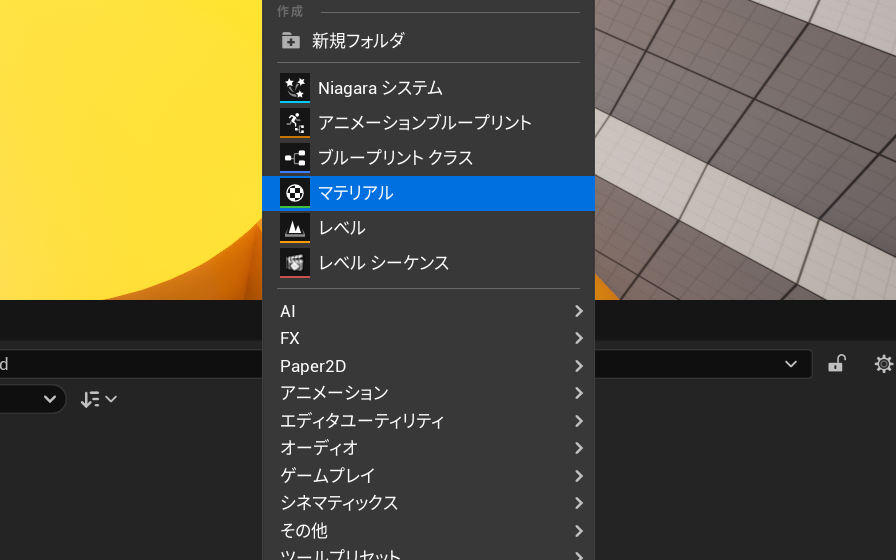896x560 pixels.
Task: Choose the レベル シーケンス menu label
Action: point(383,263)
